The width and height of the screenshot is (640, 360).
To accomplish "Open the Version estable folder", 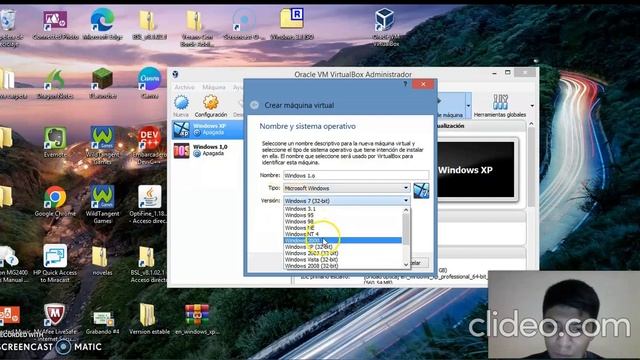I will (x=149, y=319).
